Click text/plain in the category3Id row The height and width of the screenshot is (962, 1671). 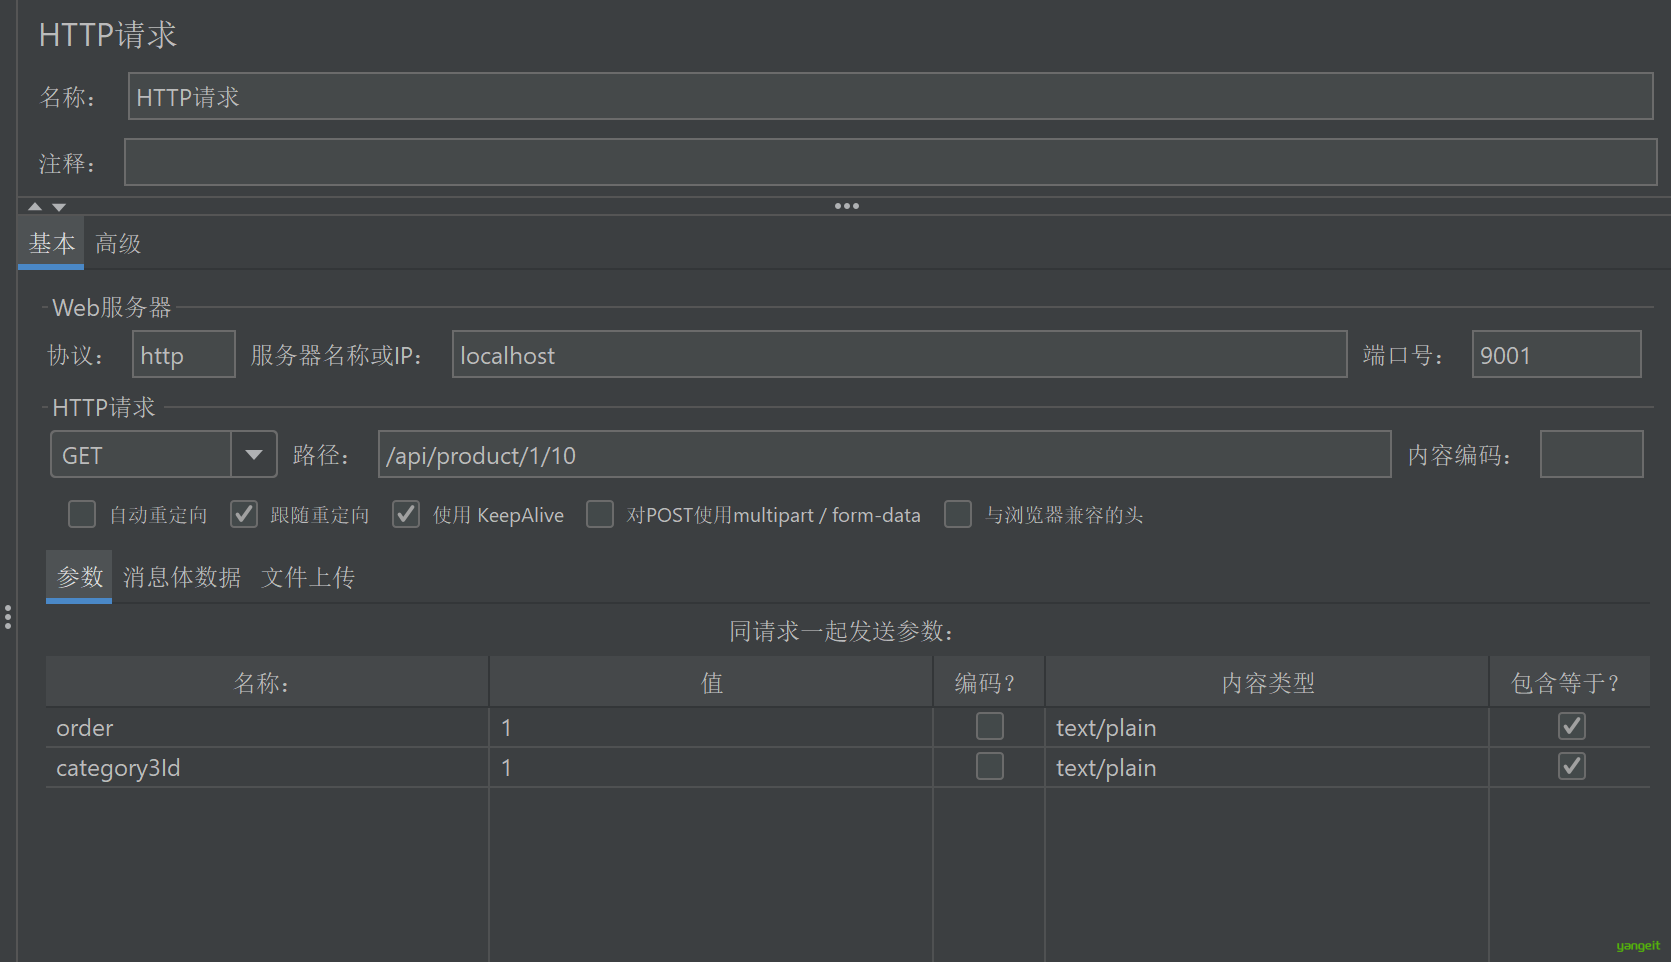click(1267, 767)
